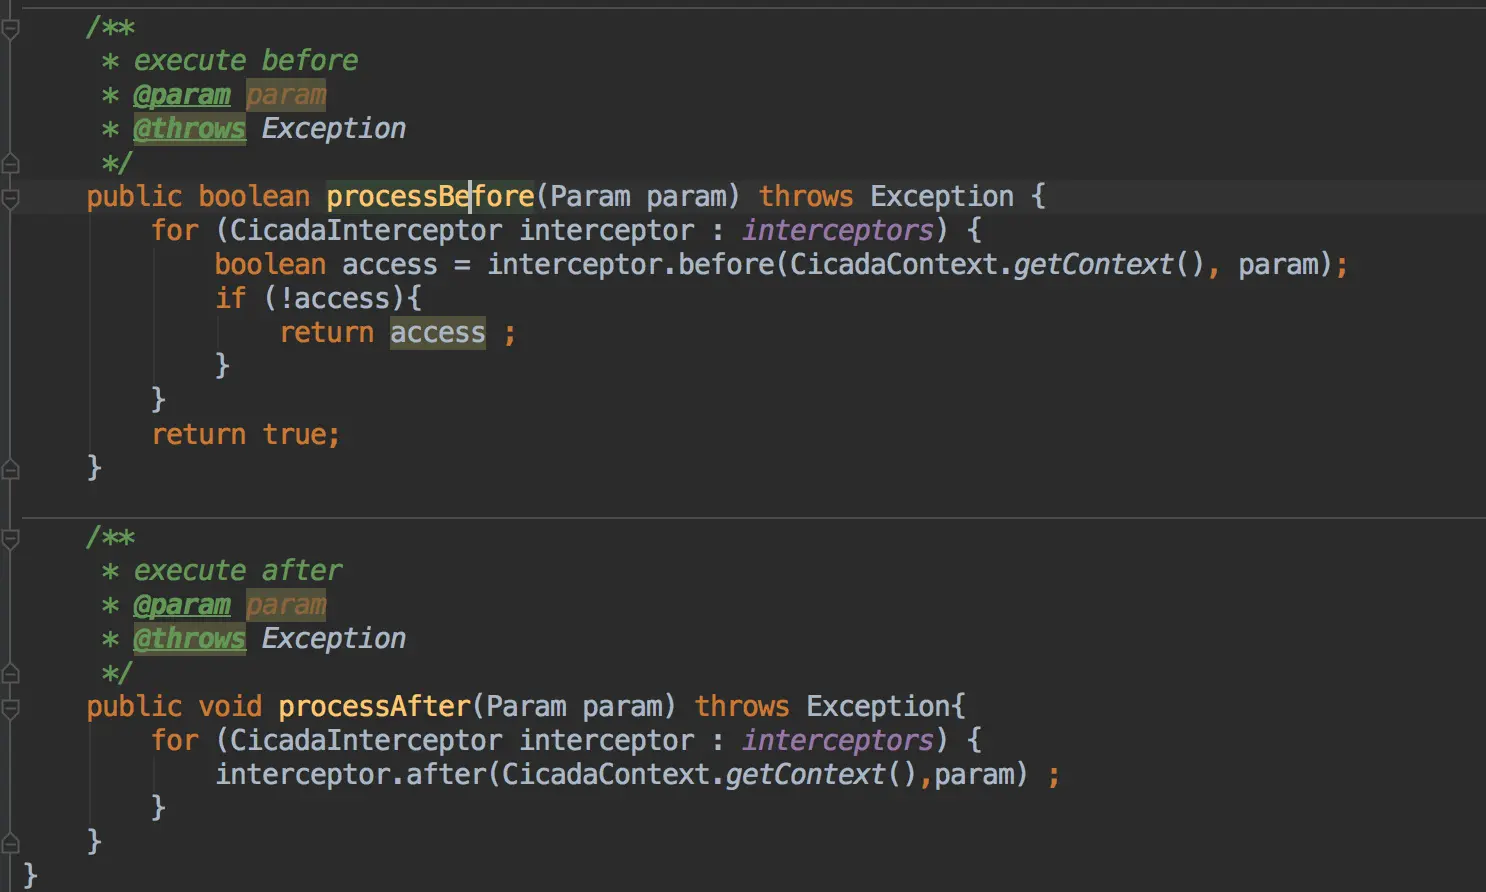The height and width of the screenshot is (892, 1486).
Task: Click highlighted 'access' in return statement
Action: 437,332
